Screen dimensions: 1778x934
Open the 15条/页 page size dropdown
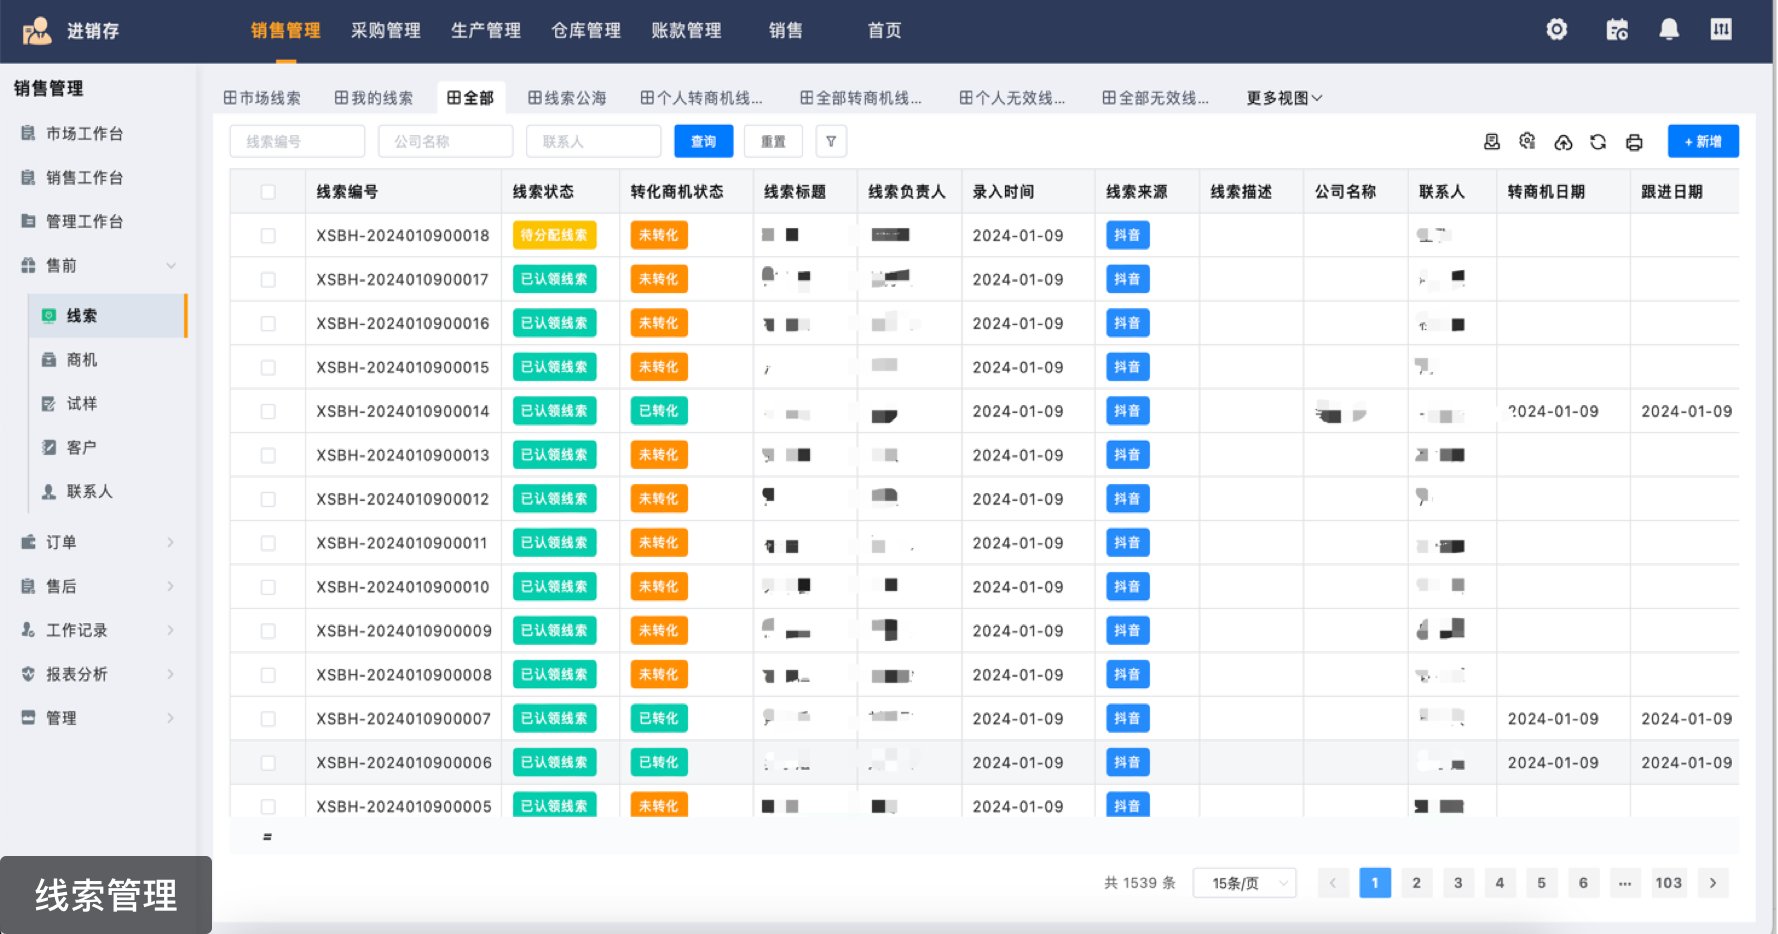click(1244, 883)
